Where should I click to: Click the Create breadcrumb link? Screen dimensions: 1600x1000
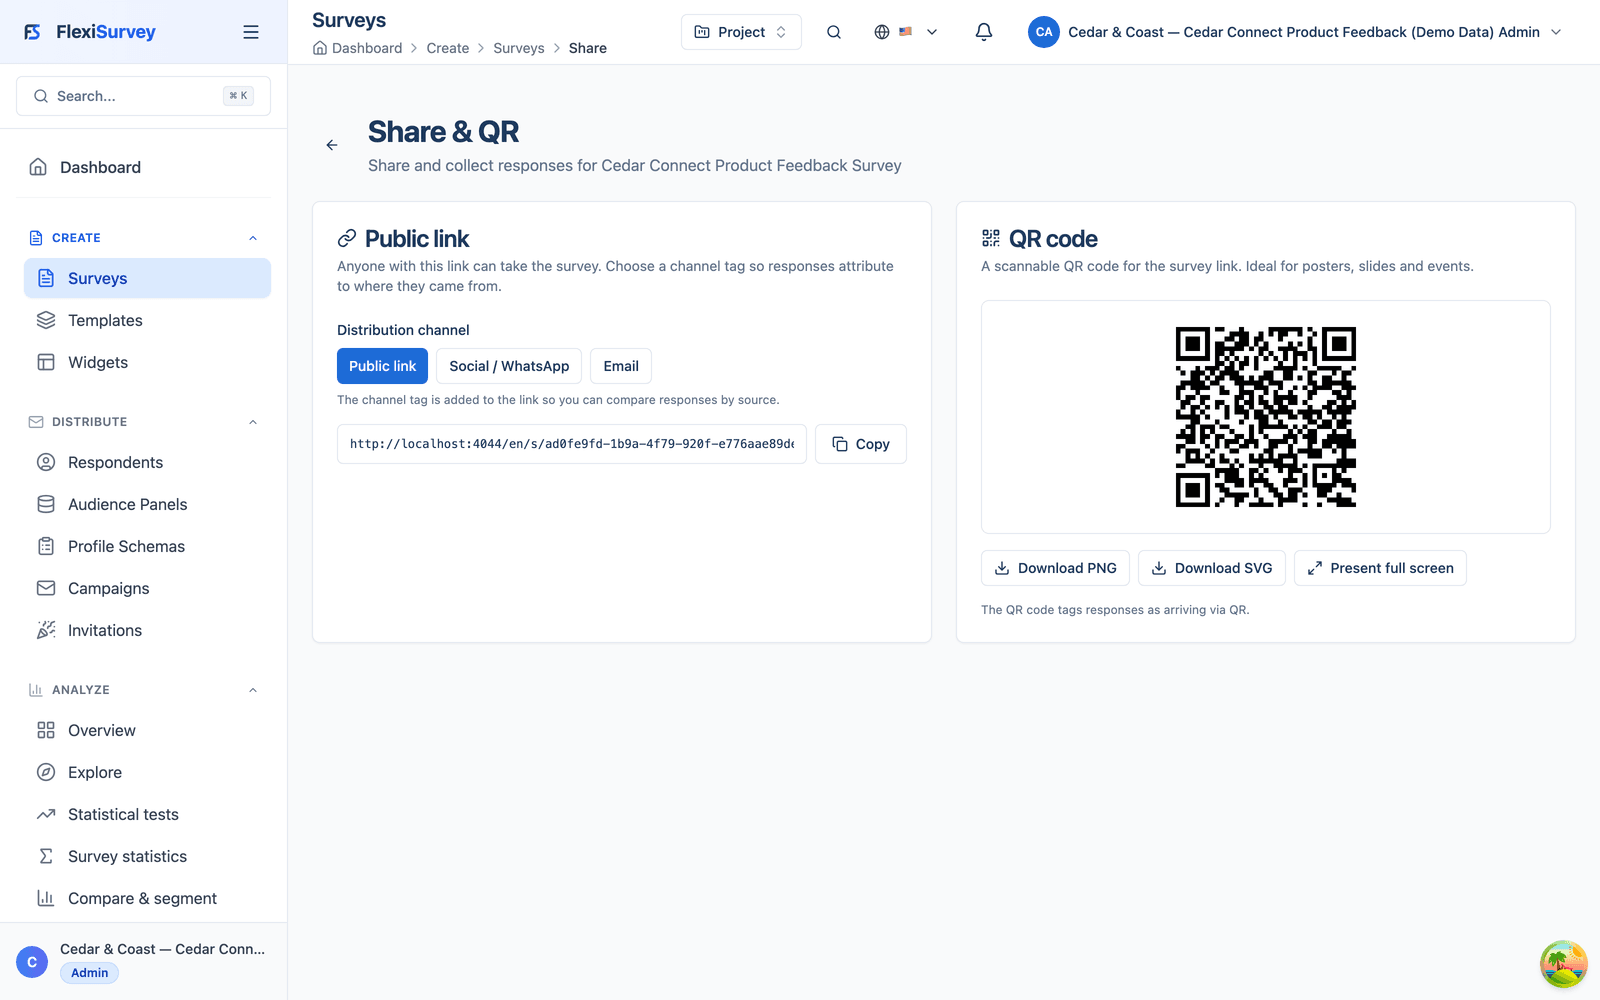448,48
